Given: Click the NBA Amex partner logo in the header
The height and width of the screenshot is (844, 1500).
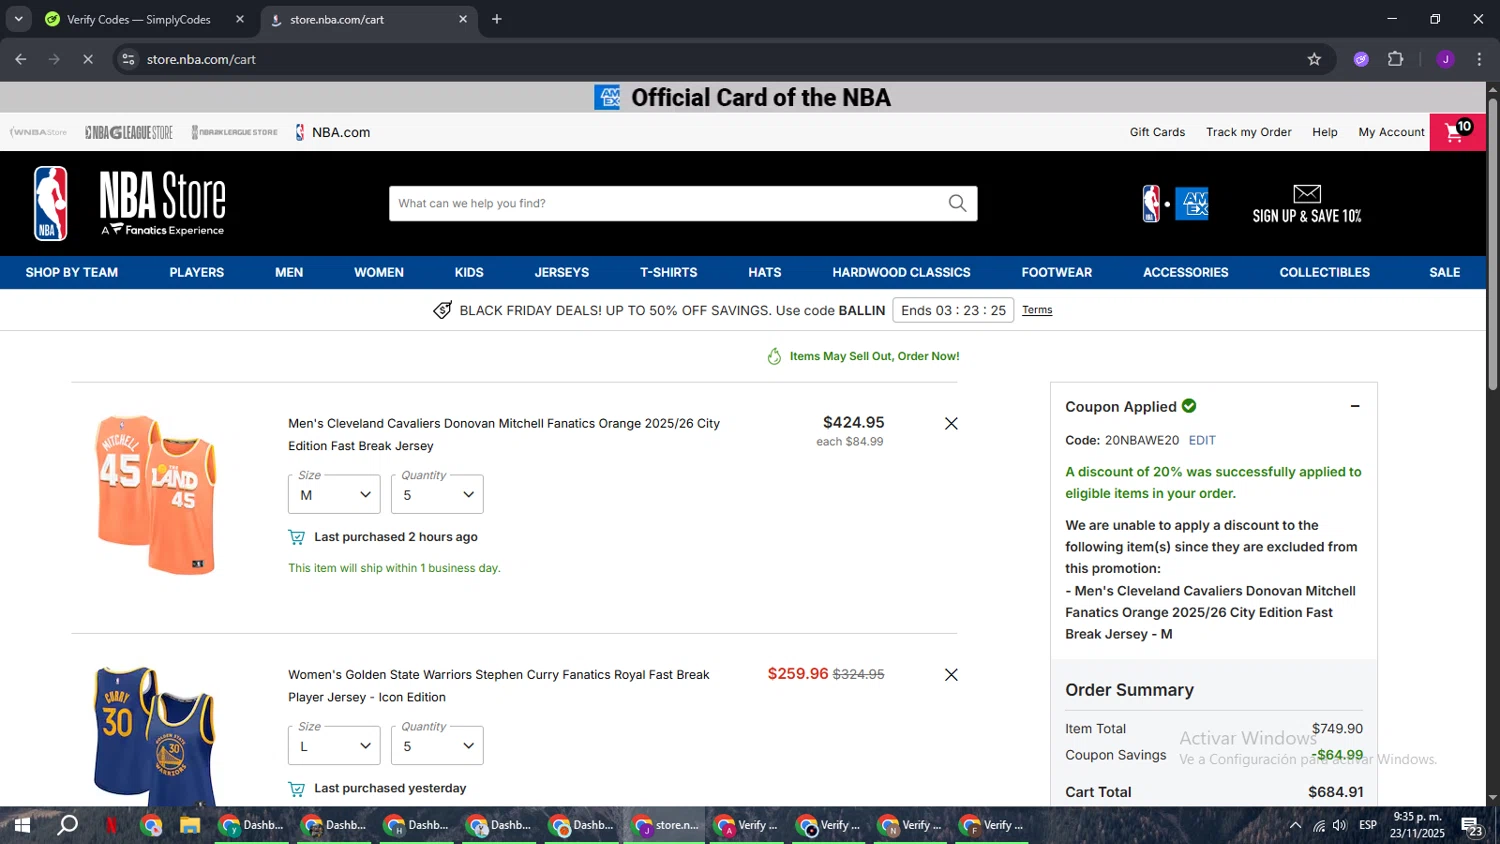Looking at the screenshot, I should pos(1175,204).
